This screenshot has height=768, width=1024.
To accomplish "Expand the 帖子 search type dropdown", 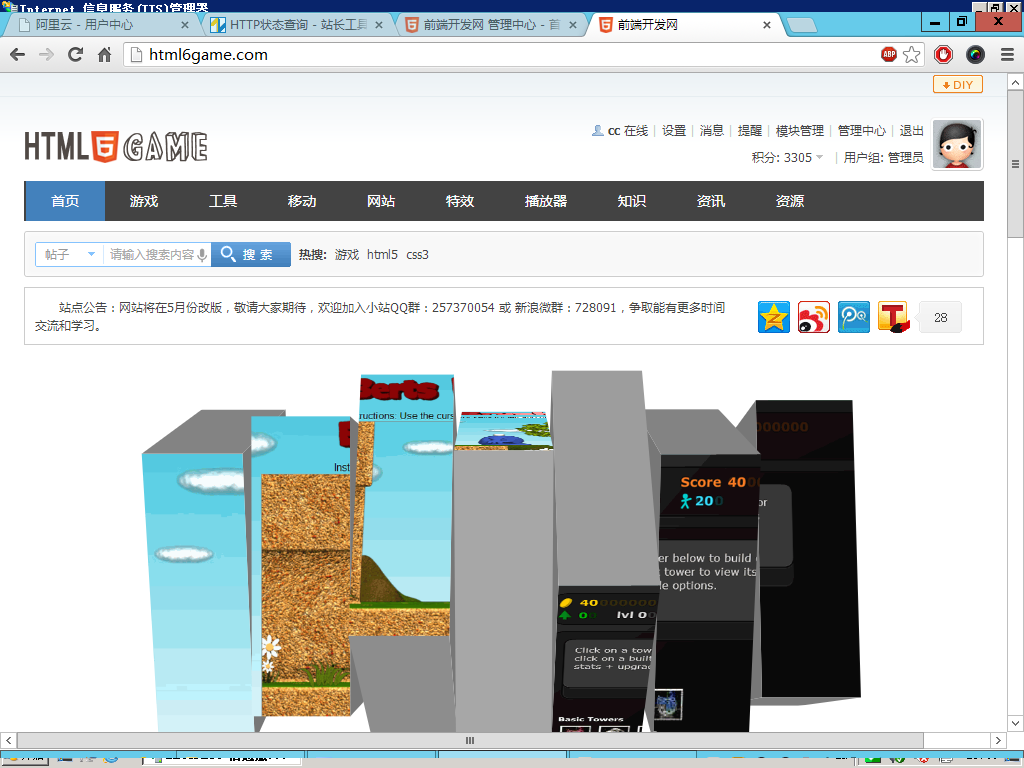I will (x=69, y=255).
